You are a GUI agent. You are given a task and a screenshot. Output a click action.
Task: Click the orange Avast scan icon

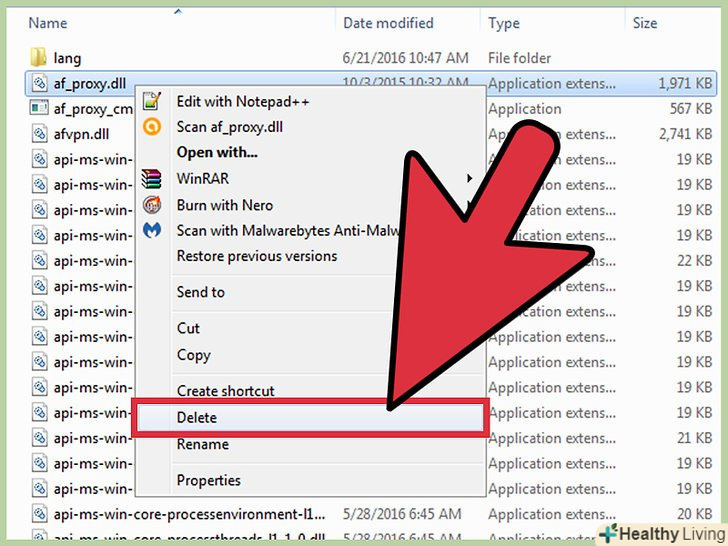tap(152, 126)
